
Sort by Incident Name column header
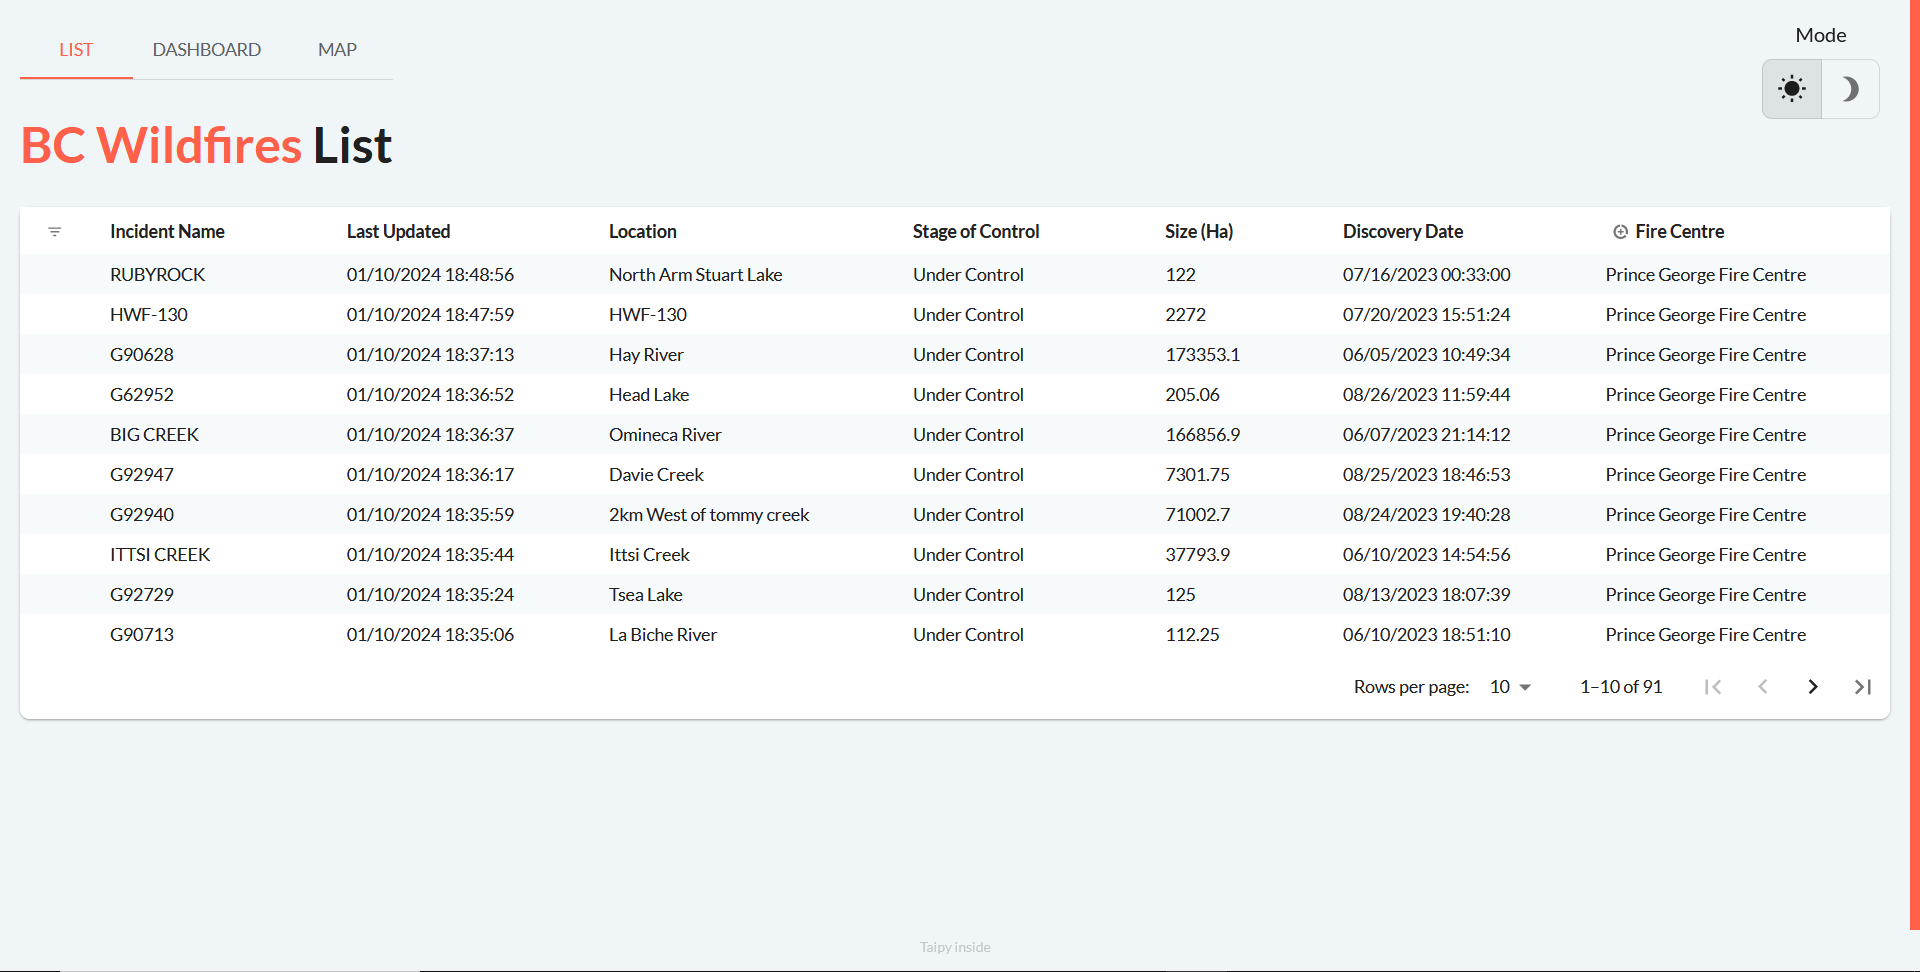[x=167, y=232]
